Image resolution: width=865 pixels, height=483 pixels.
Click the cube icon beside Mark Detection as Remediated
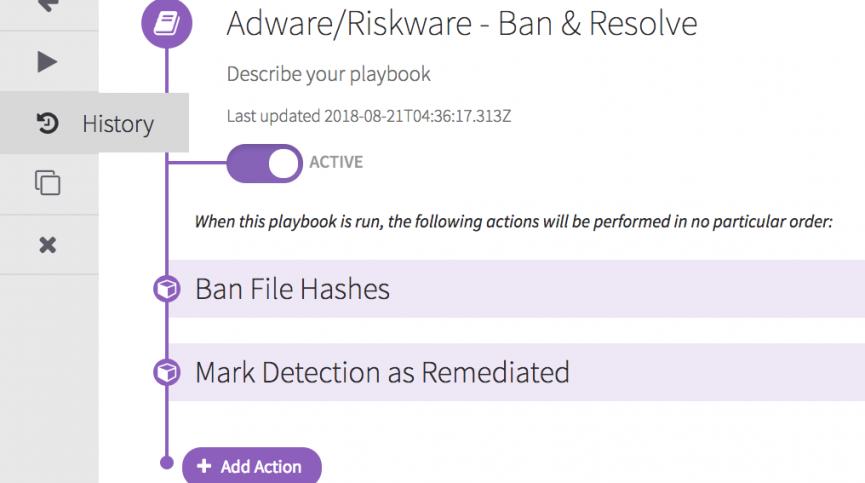coord(166,372)
